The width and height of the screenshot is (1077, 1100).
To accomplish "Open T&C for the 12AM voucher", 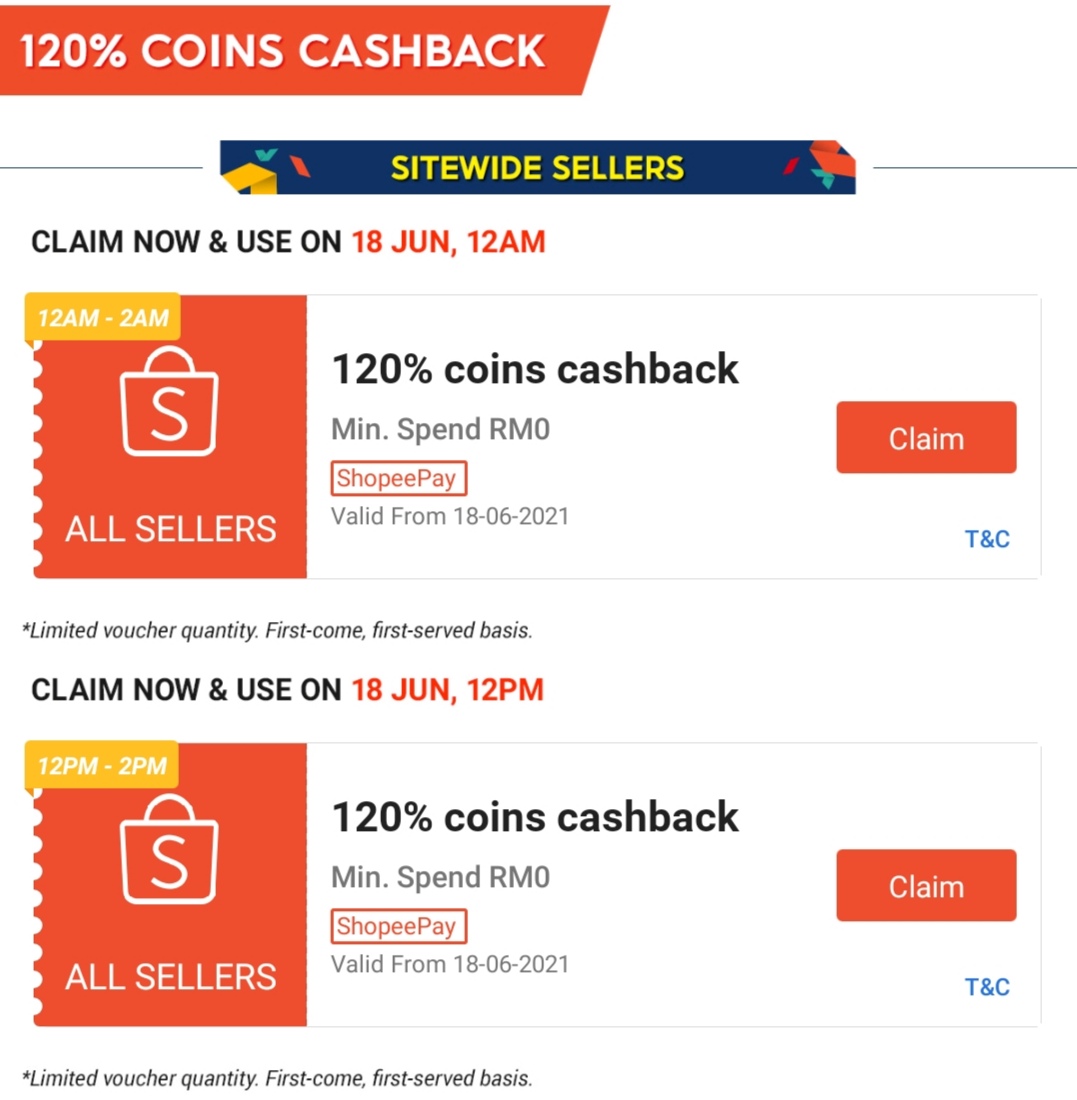I will point(987,539).
